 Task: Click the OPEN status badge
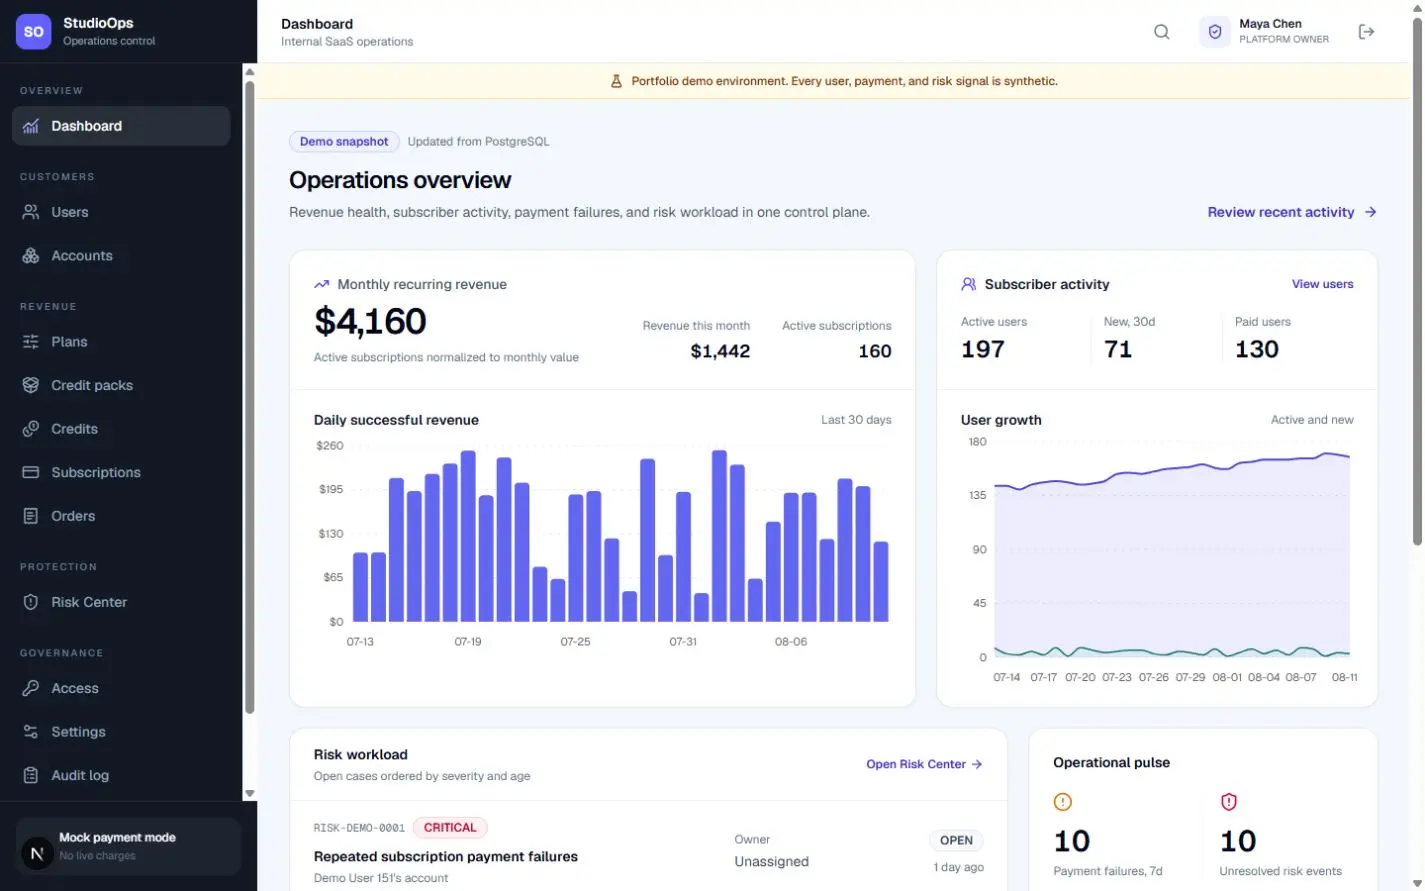(956, 841)
